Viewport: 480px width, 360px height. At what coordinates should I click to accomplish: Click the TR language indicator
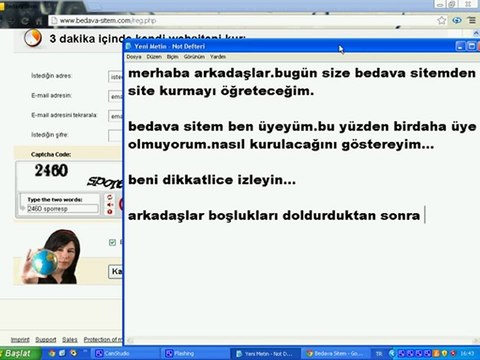click(379, 354)
